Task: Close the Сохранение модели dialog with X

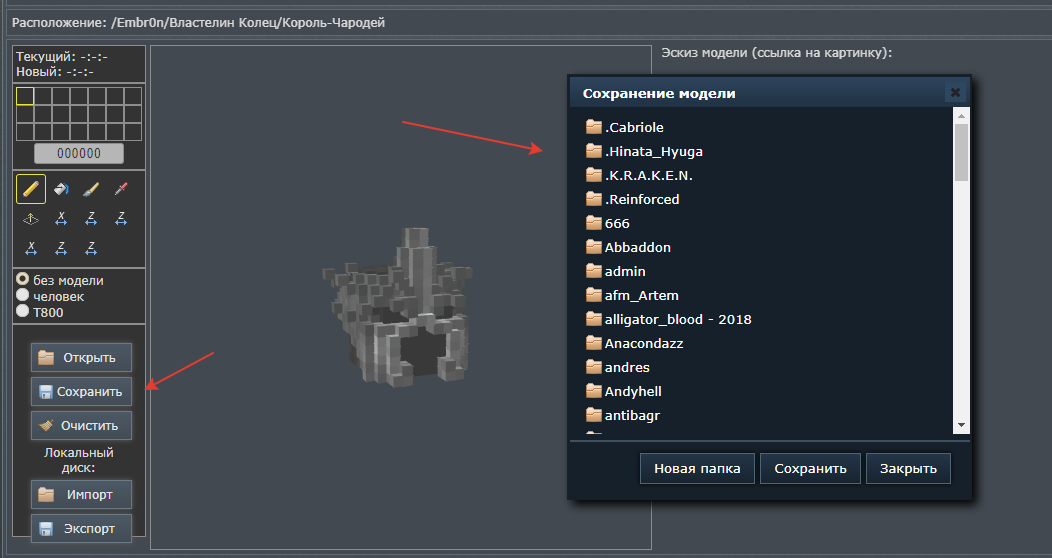Action: 955,93
